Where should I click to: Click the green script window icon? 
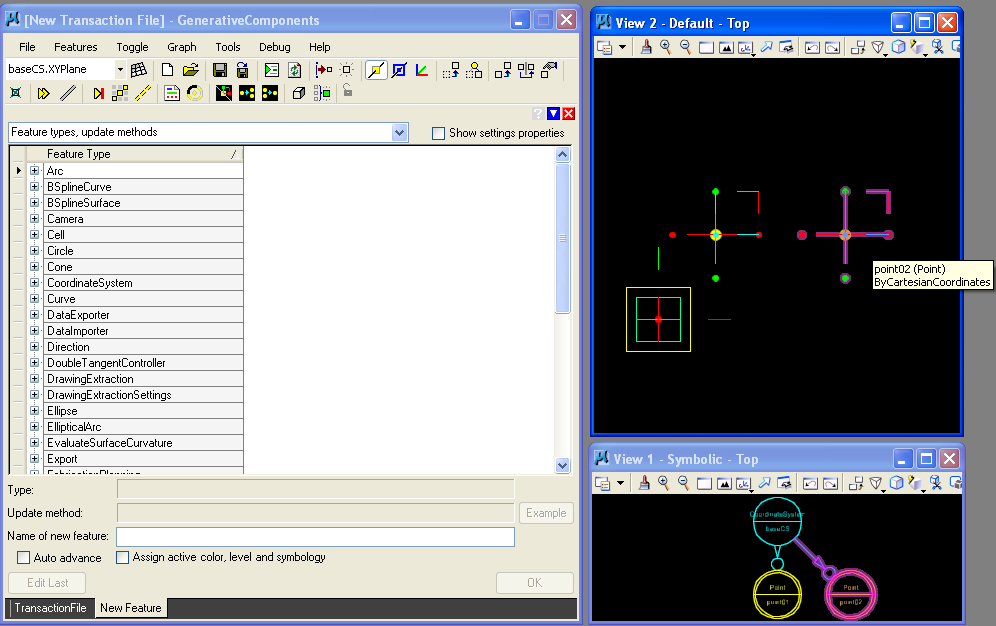tap(272, 70)
